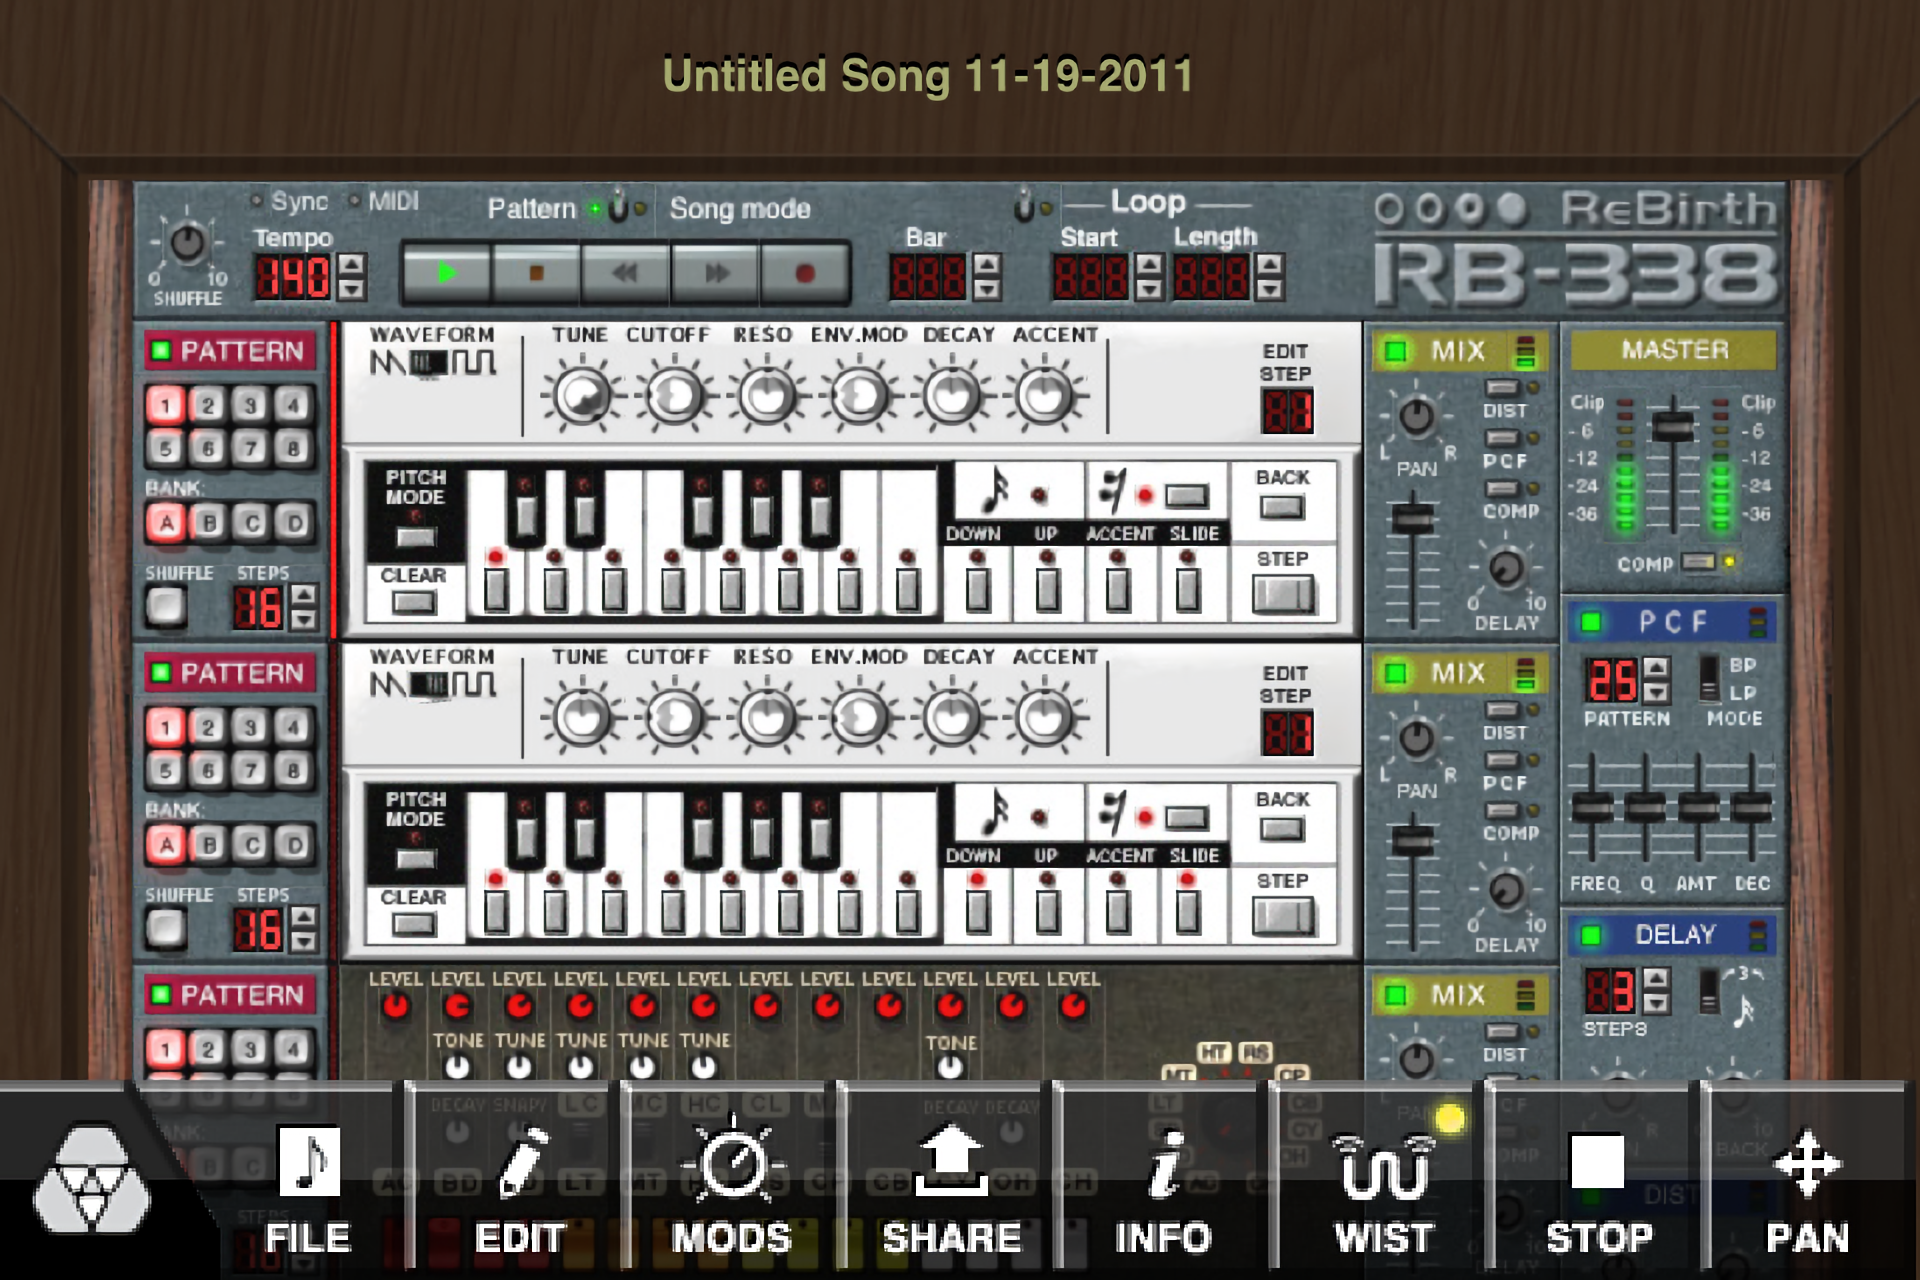Increase Tempo with the up arrow
Image resolution: width=1920 pixels, height=1280 pixels.
pos(351,265)
